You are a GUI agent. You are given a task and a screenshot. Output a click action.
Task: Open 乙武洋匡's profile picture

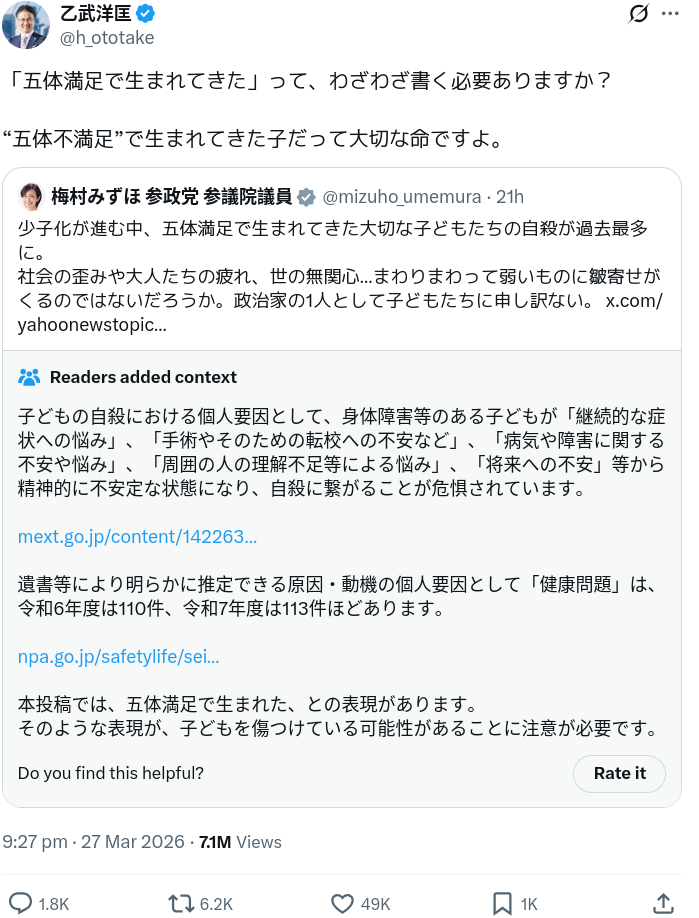[25, 25]
